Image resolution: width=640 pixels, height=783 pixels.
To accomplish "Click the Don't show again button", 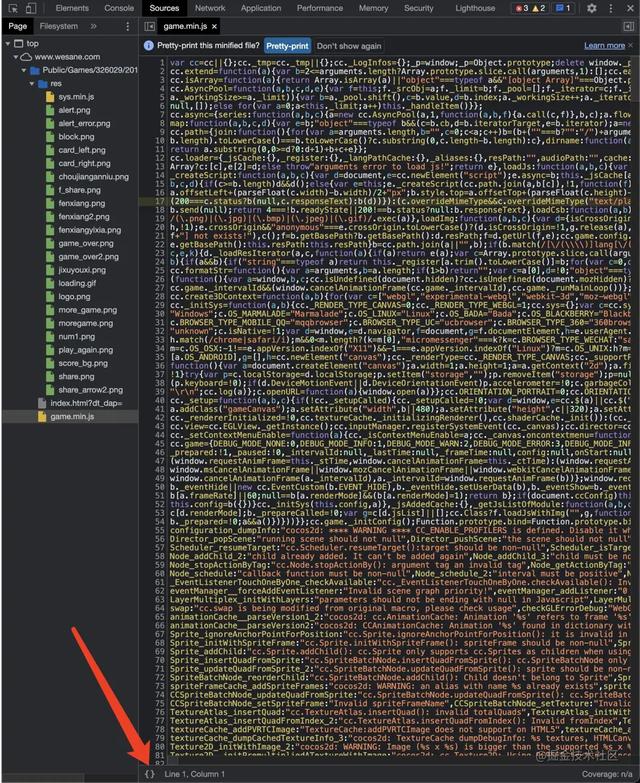I will click(349, 46).
